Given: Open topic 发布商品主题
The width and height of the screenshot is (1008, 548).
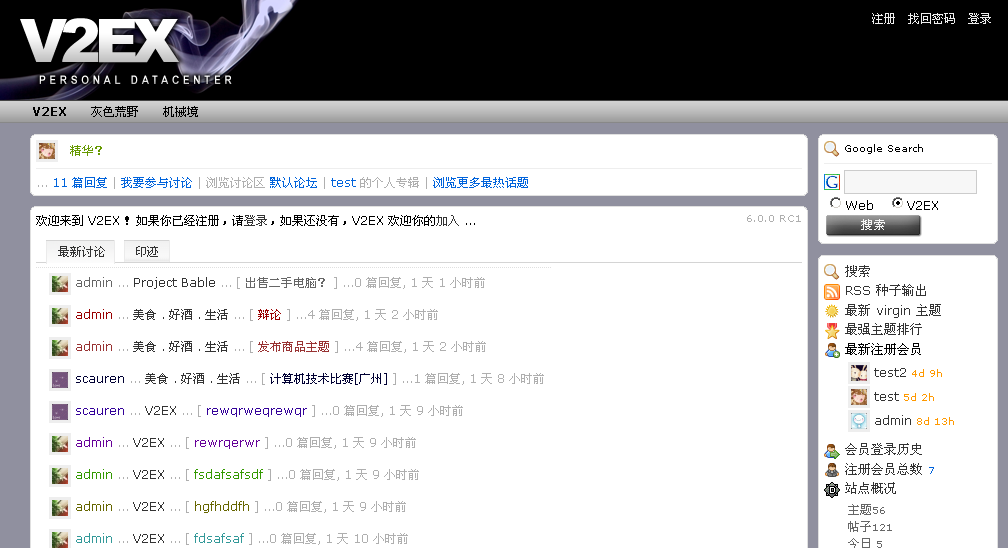Looking at the screenshot, I should 293,347.
